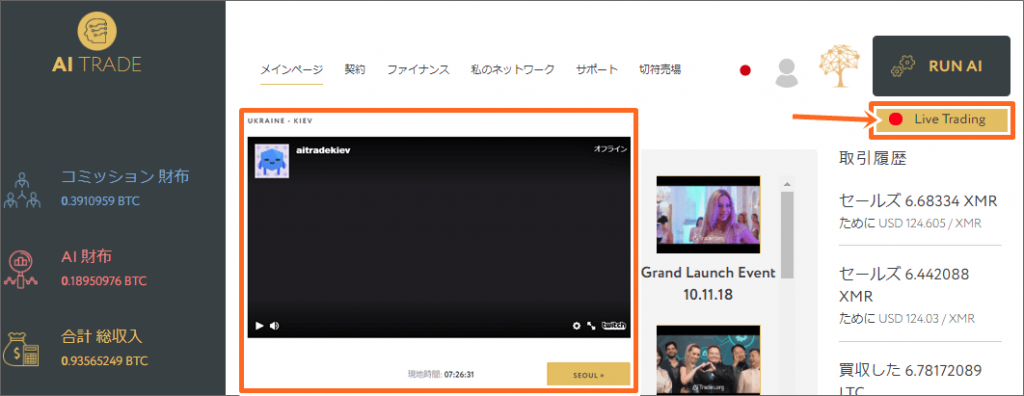Click the 0.18950976 BTC value
Screen dimensions: 1024x396
(104, 281)
